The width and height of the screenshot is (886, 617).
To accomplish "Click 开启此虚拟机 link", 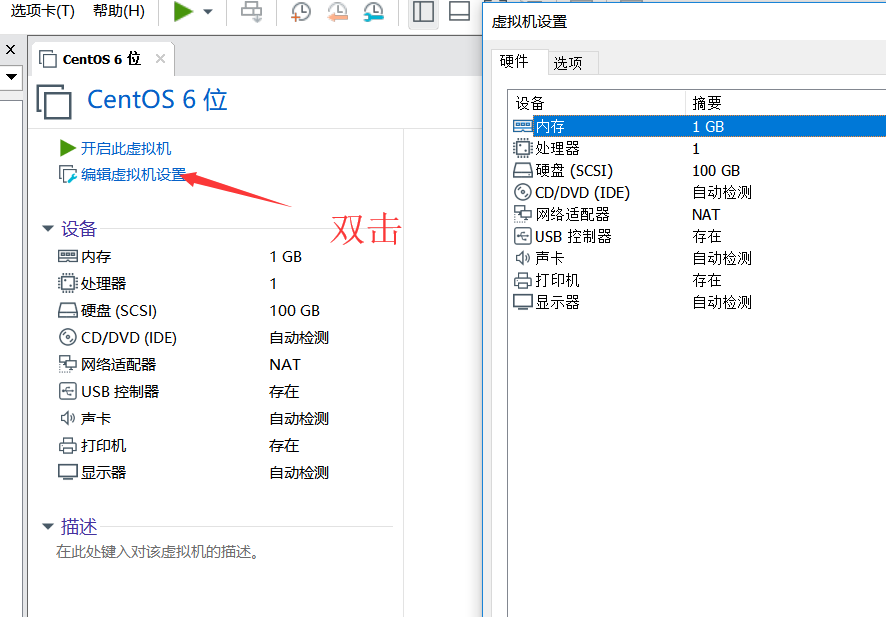I will (125, 149).
